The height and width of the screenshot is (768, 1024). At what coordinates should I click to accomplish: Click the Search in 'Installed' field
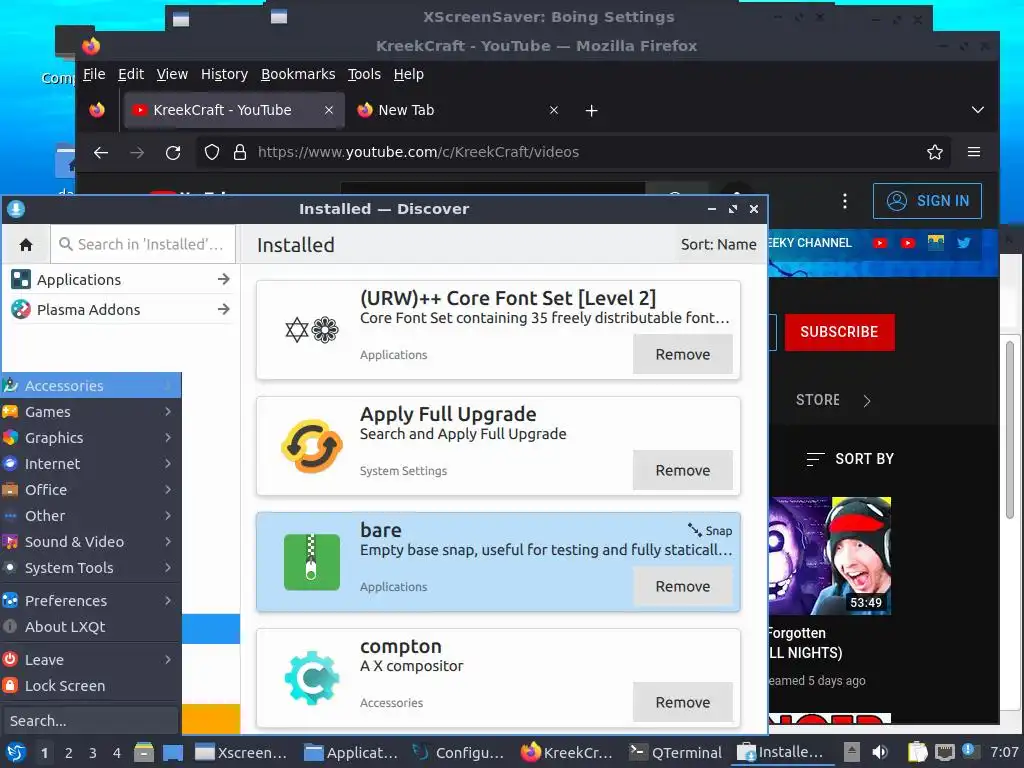coord(143,244)
